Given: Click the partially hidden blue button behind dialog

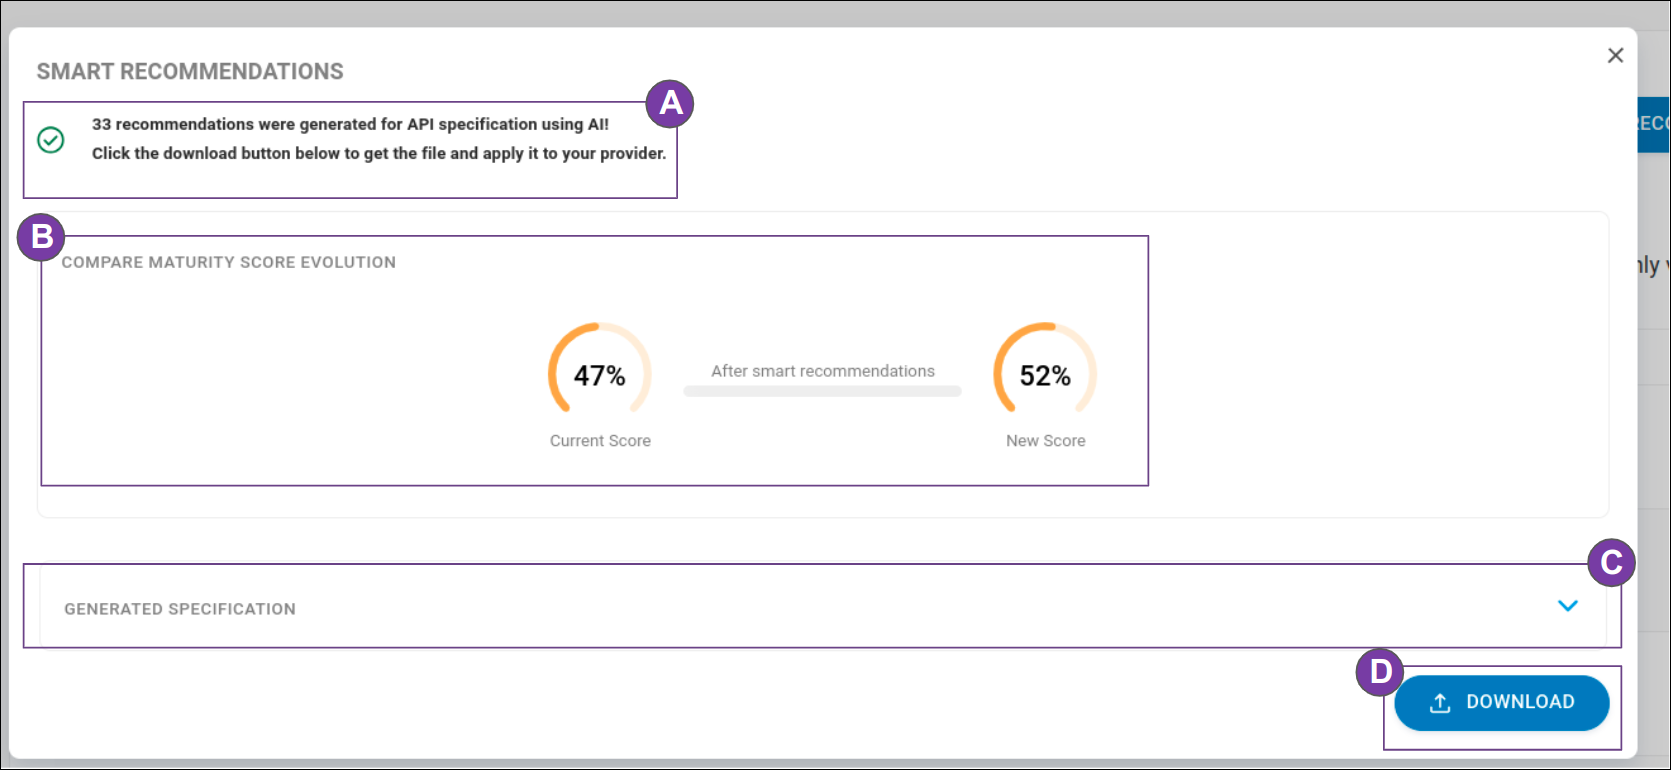Looking at the screenshot, I should [x=1654, y=124].
